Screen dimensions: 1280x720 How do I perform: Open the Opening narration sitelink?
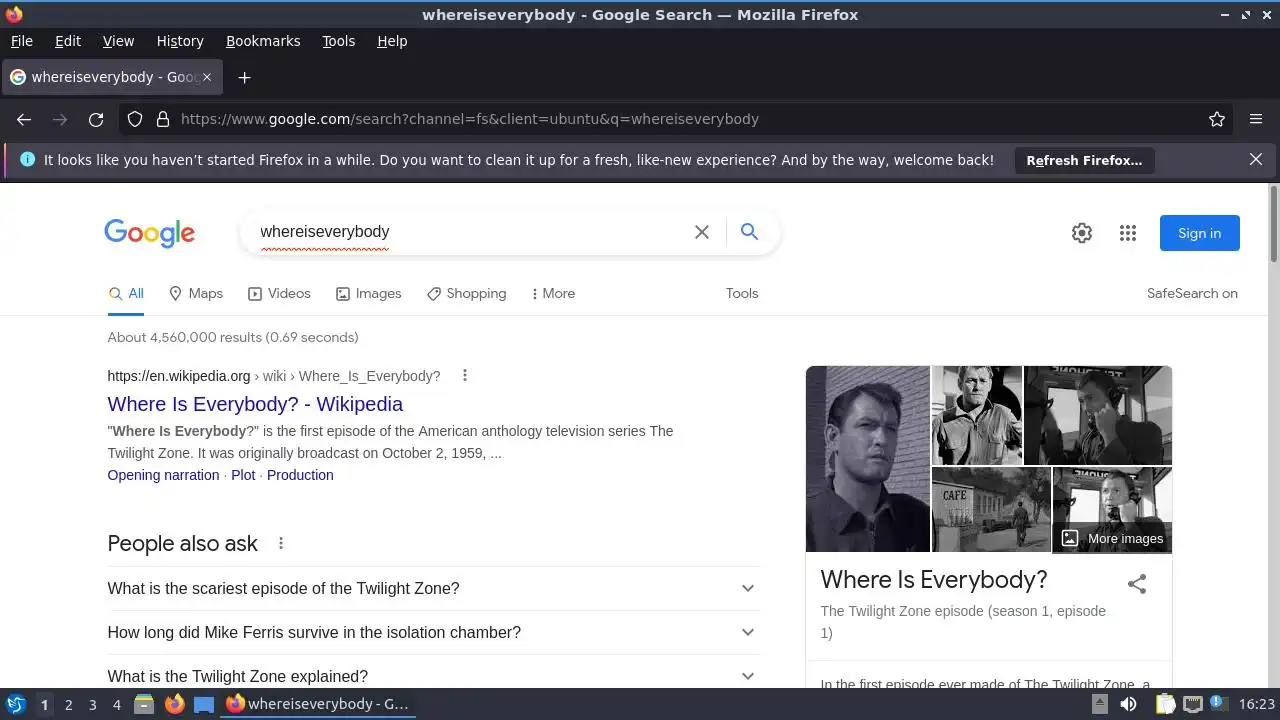(x=163, y=475)
